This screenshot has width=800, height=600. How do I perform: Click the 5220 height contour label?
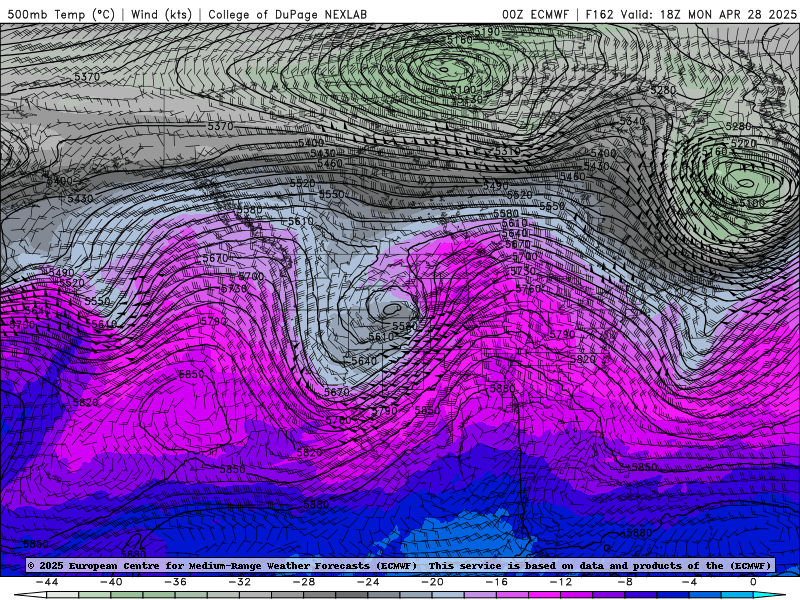point(743,143)
